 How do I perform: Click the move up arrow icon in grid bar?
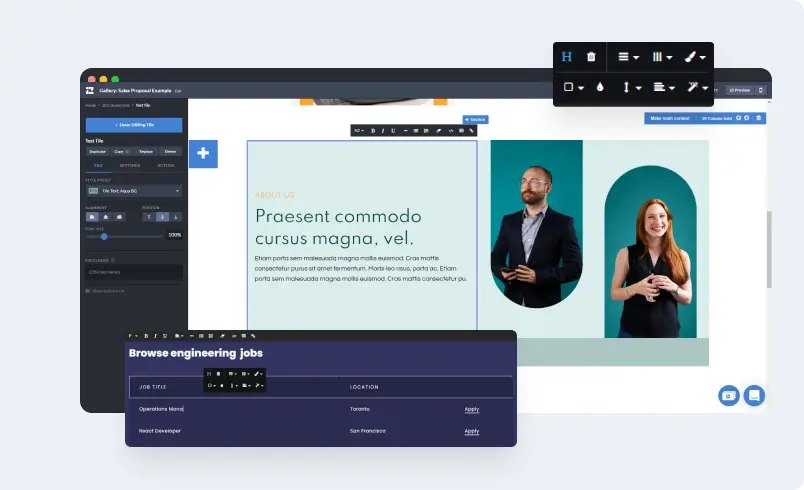pos(739,118)
